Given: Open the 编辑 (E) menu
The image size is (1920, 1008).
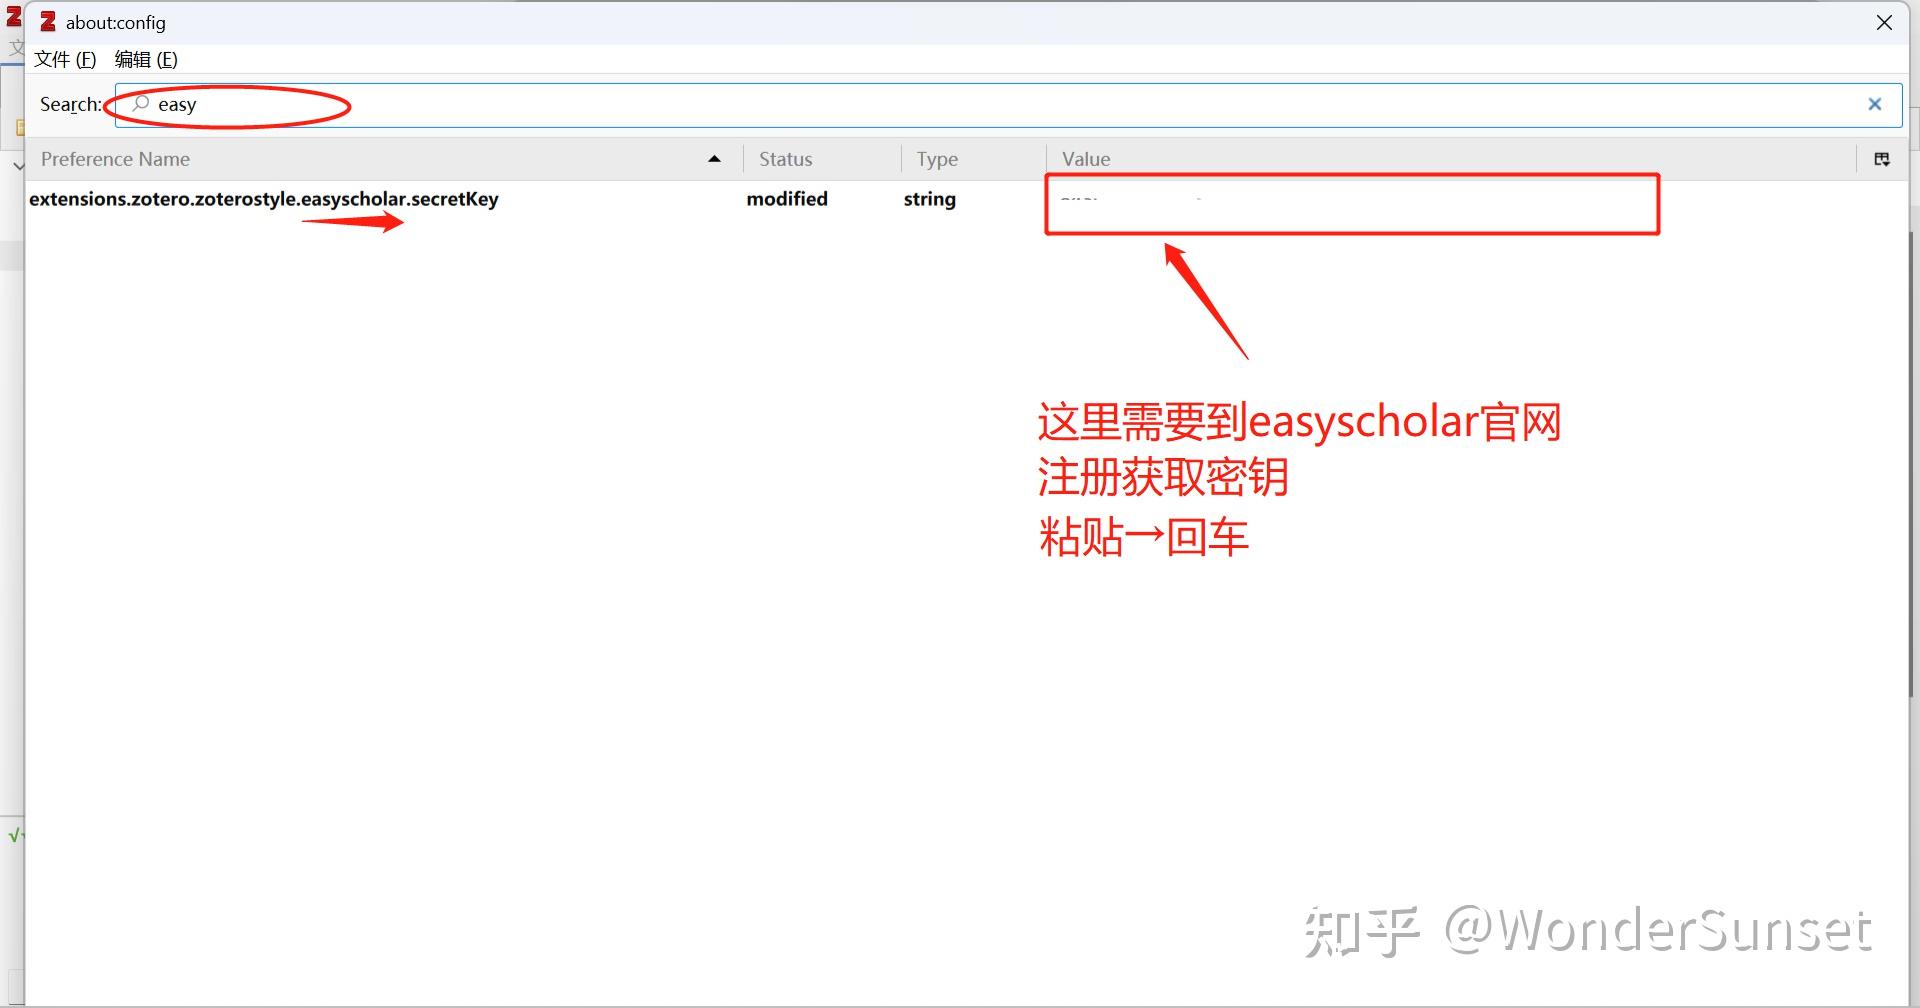Looking at the screenshot, I should pyautogui.click(x=146, y=59).
